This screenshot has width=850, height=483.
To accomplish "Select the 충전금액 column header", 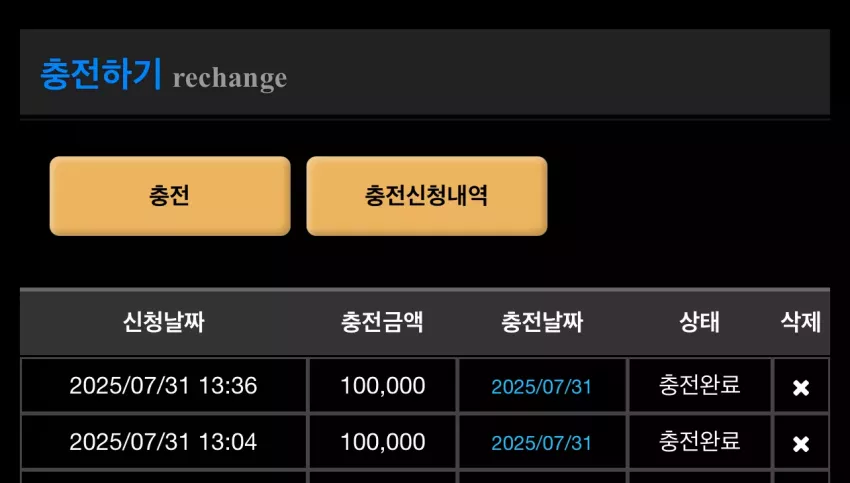I will (382, 322).
